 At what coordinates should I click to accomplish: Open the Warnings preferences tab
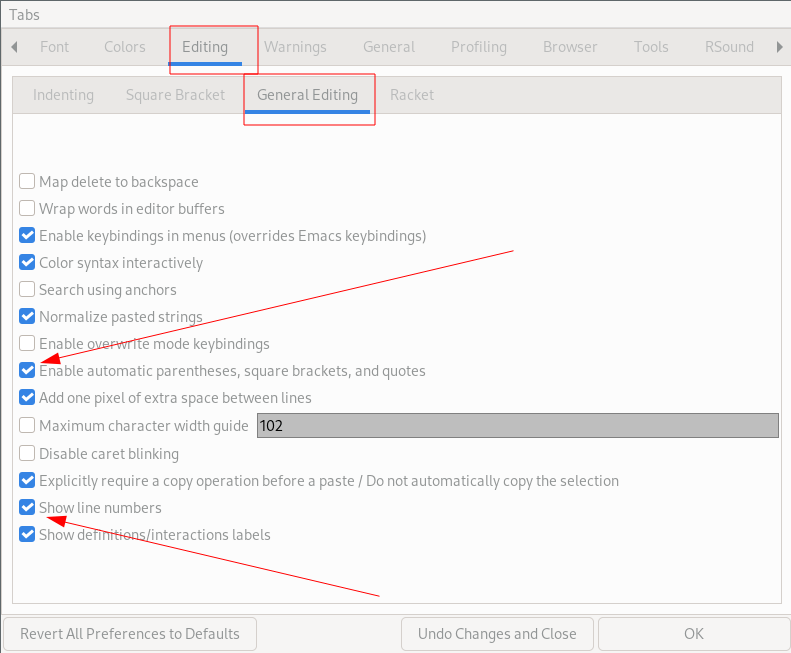[x=295, y=47]
